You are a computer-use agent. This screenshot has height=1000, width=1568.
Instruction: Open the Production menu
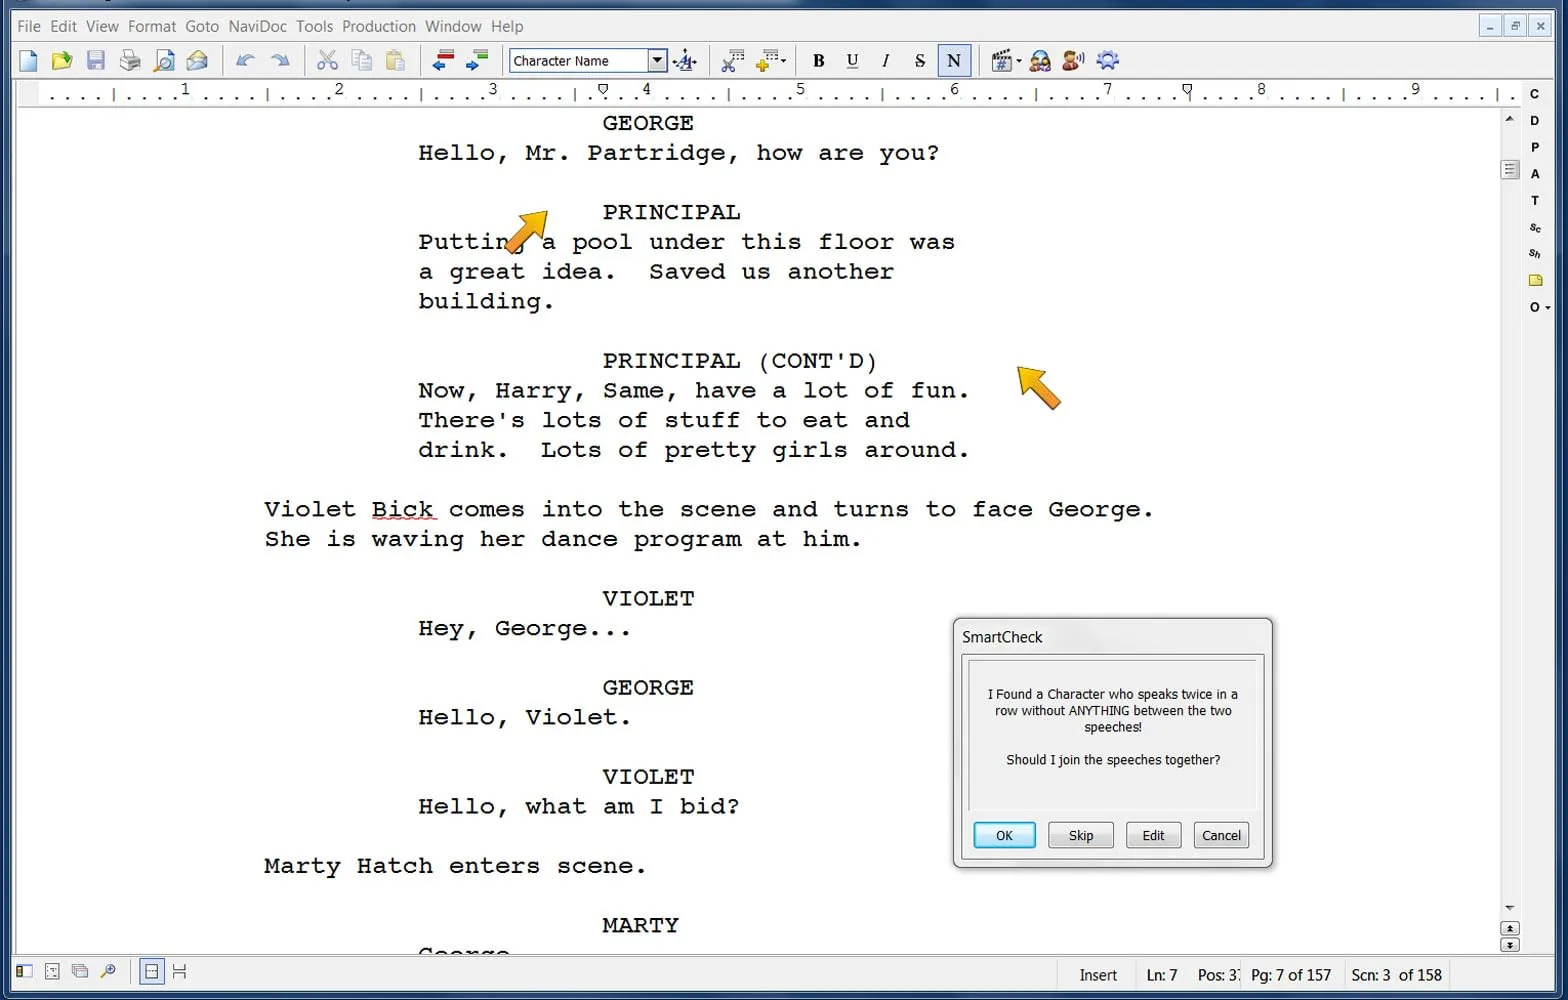tap(379, 26)
